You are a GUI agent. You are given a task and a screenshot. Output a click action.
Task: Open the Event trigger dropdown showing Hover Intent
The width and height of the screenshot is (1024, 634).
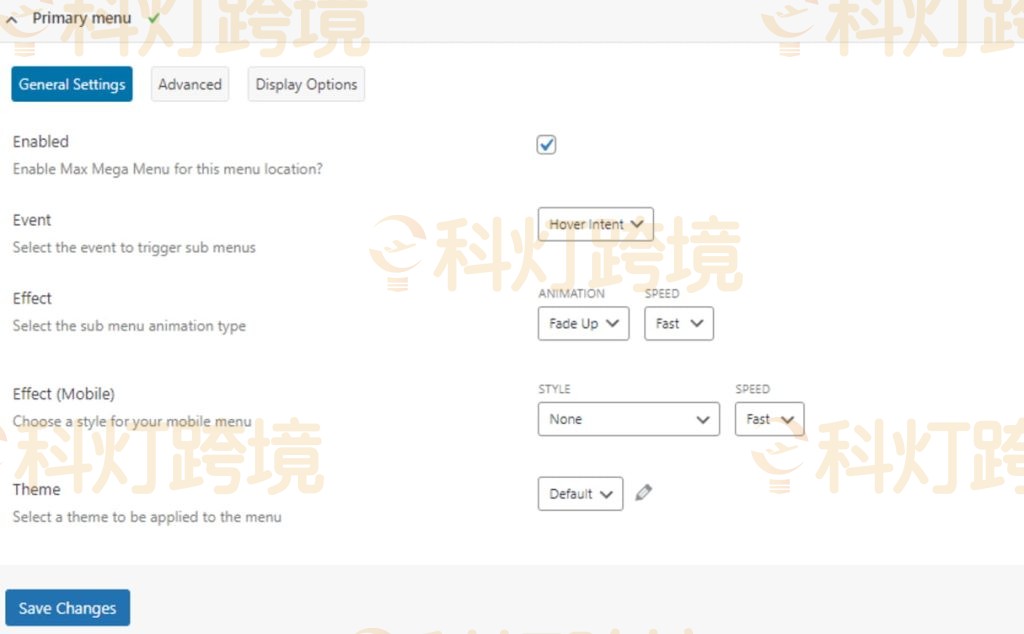tap(595, 224)
